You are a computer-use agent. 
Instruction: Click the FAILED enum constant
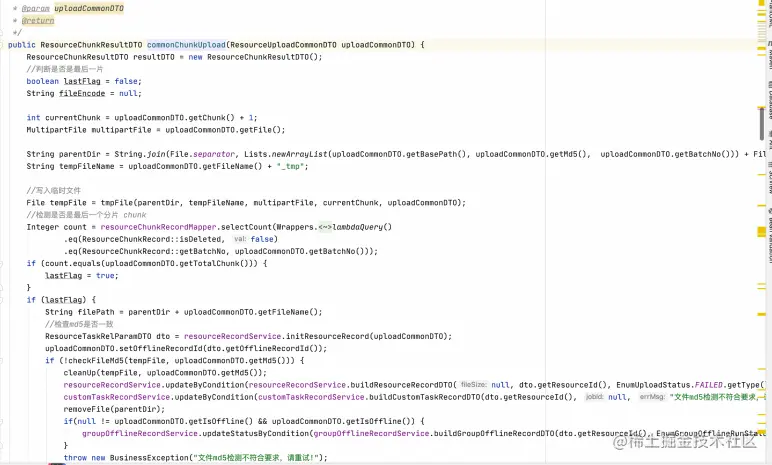tap(708, 385)
